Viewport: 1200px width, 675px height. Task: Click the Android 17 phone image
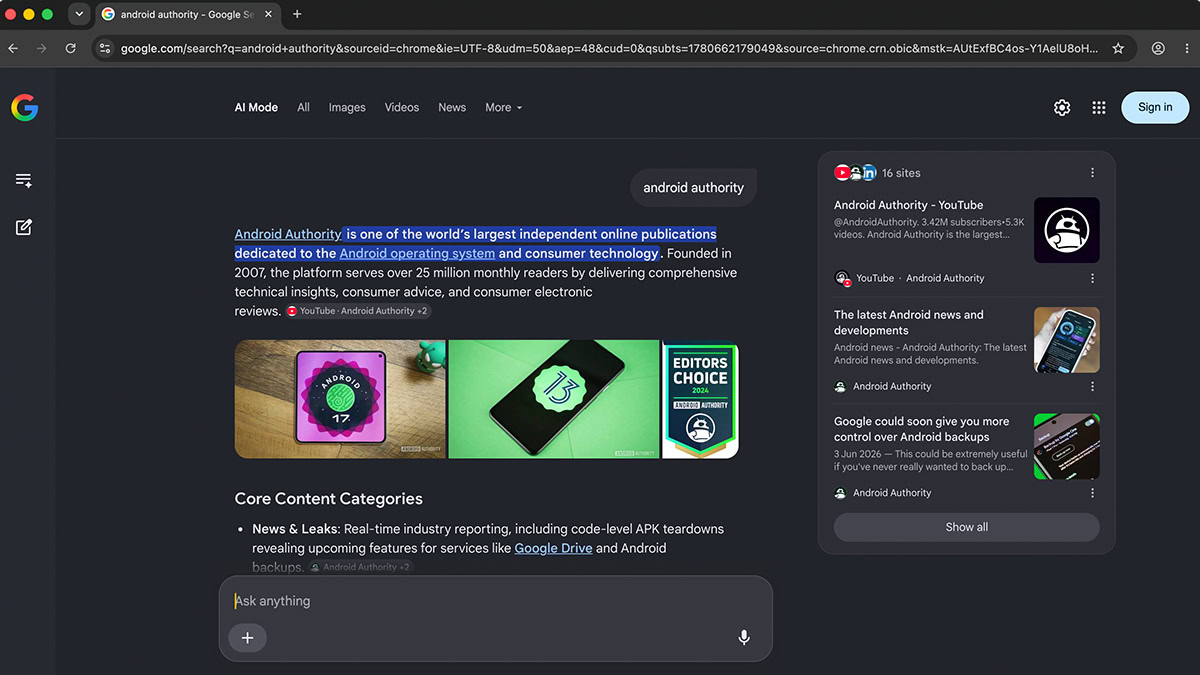point(340,399)
